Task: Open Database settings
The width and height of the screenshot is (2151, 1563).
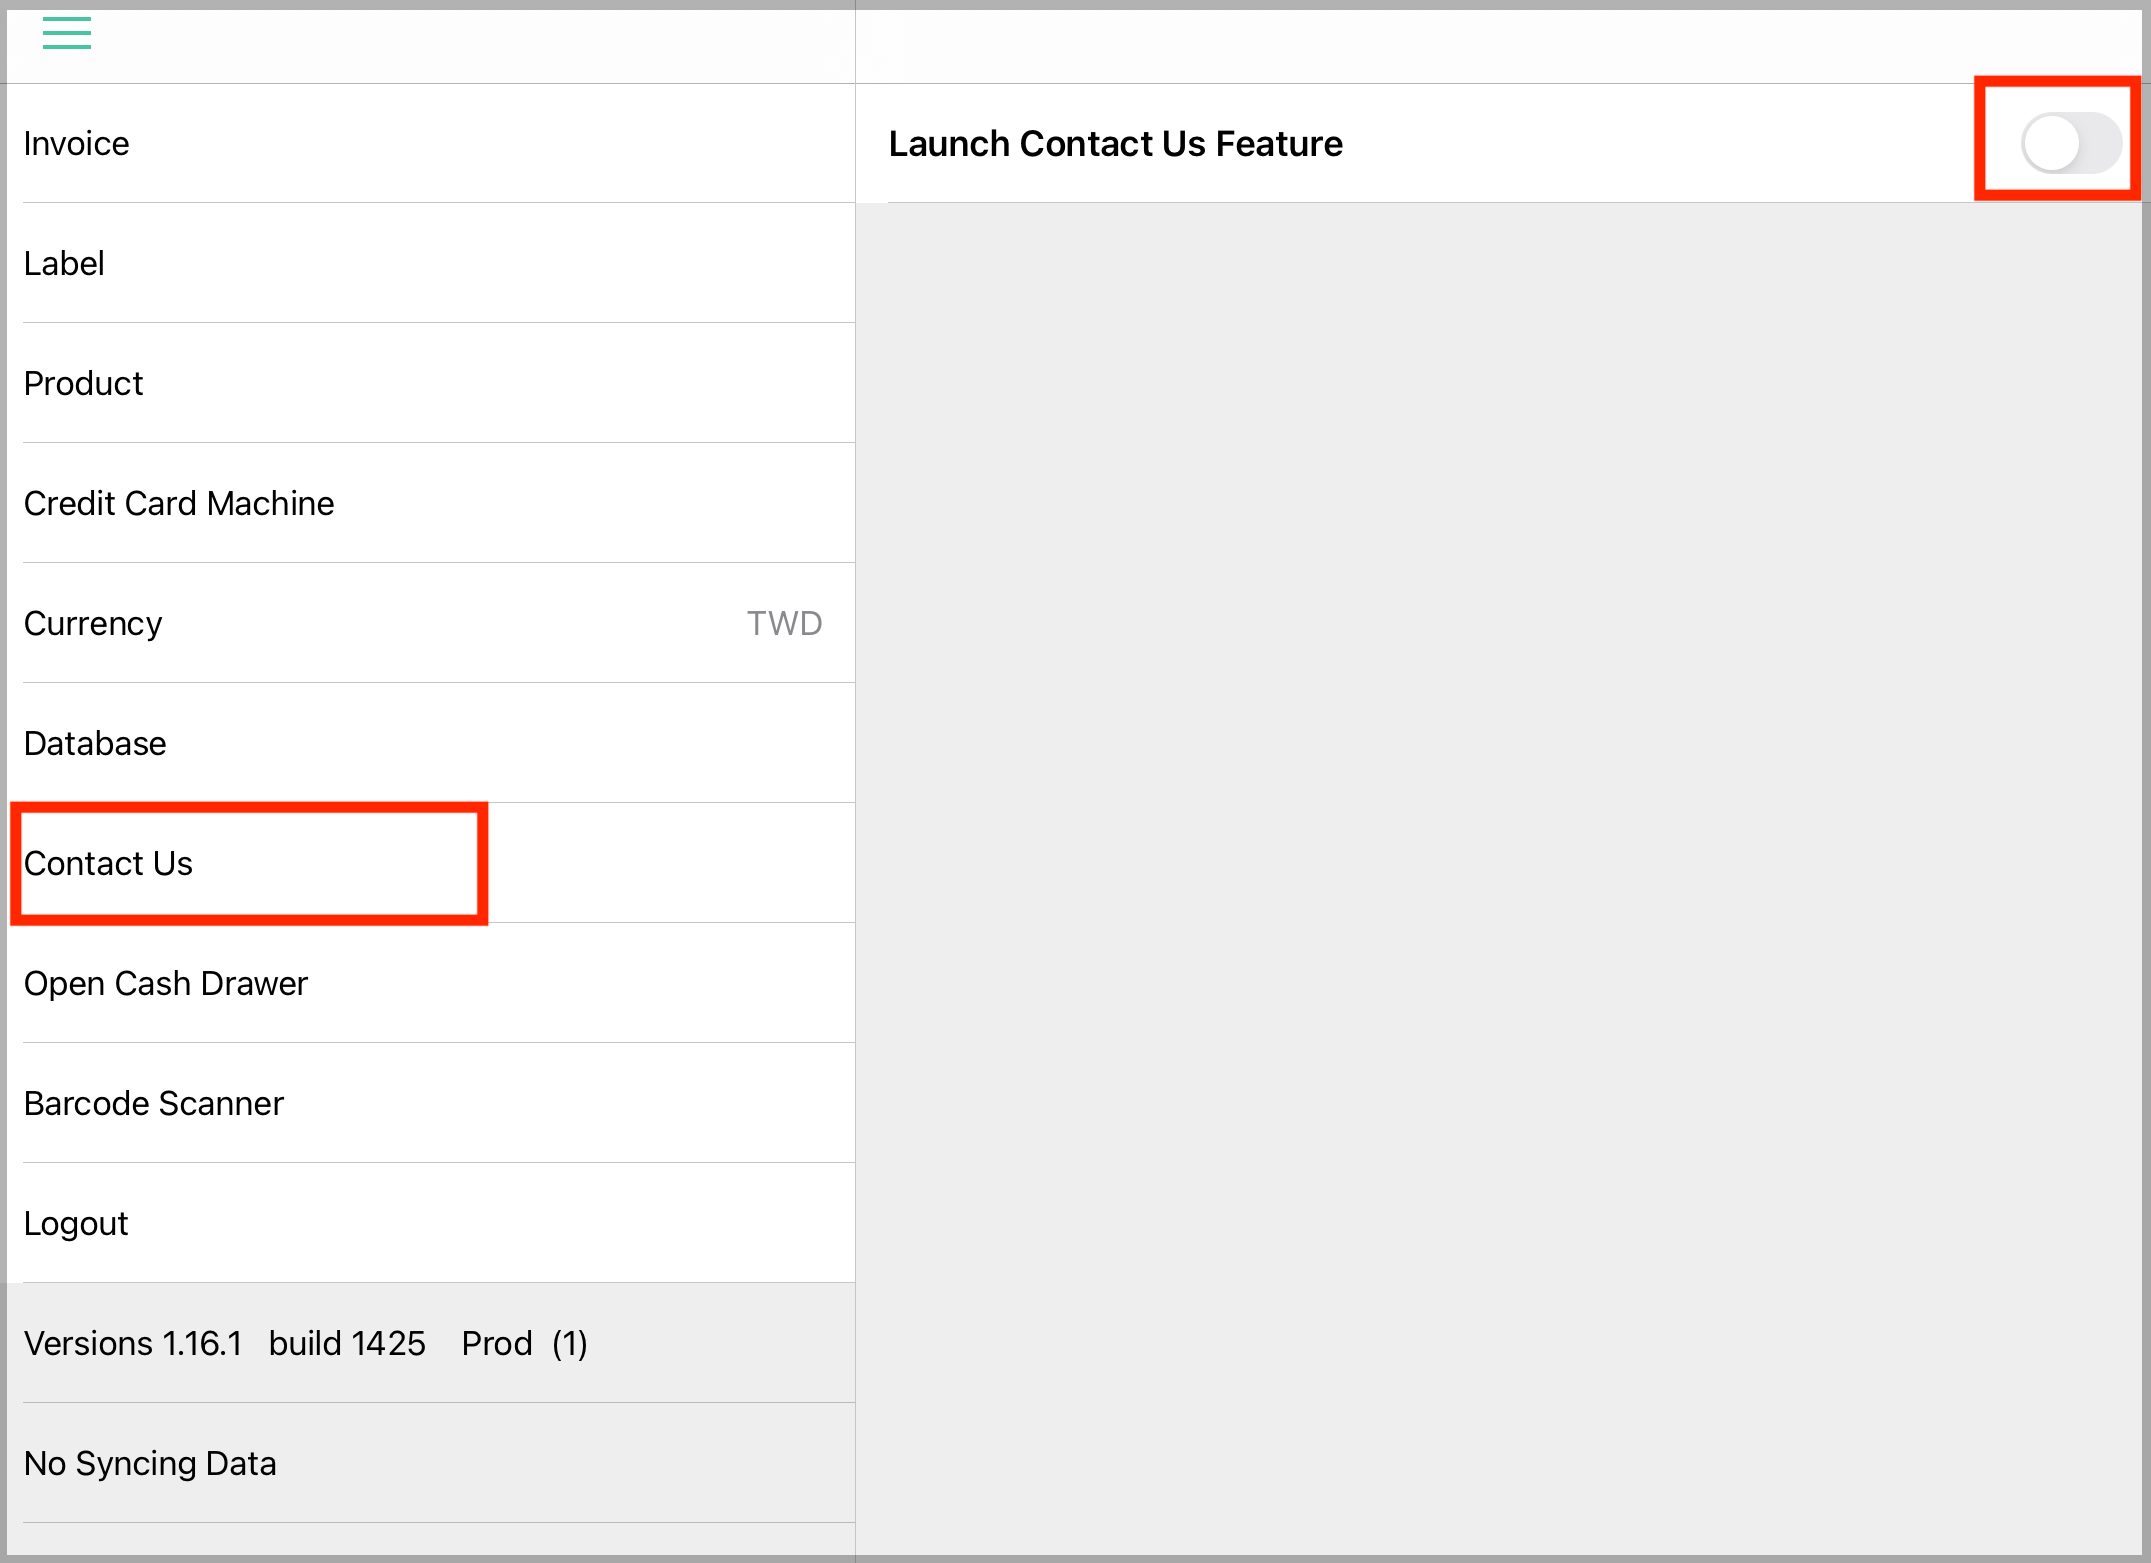Action: click(x=431, y=743)
